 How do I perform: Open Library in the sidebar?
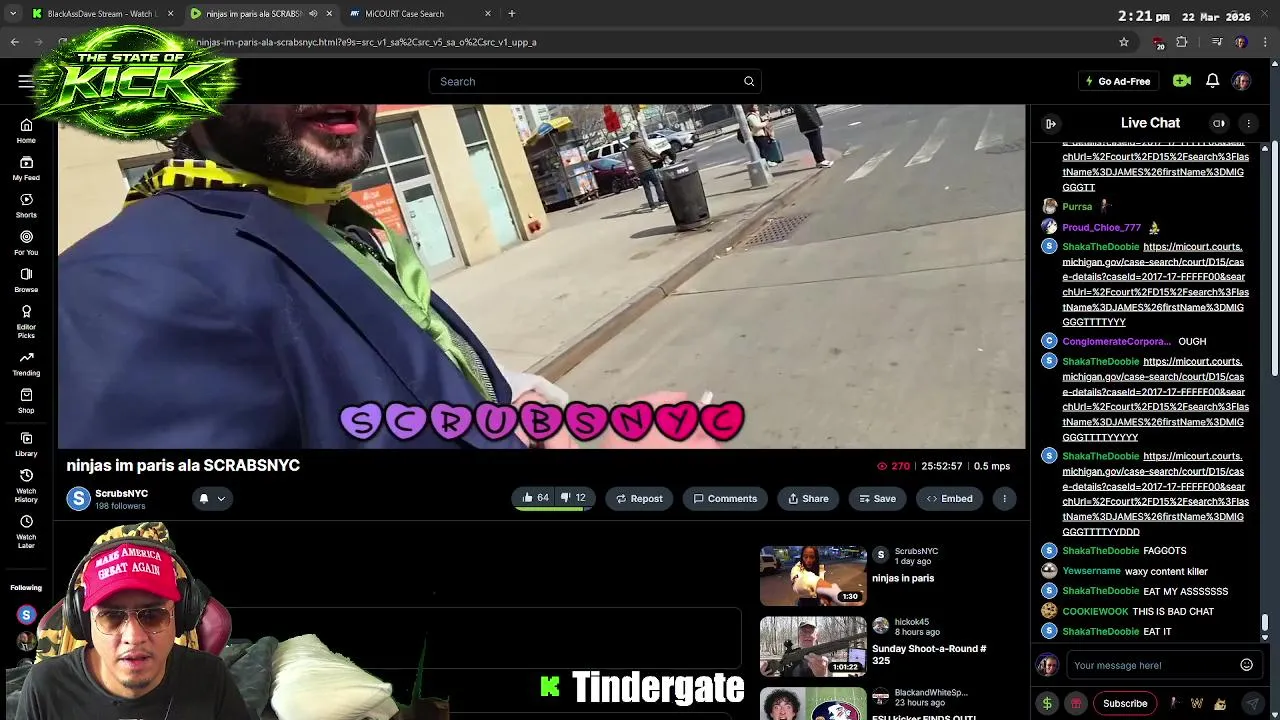pos(26,444)
